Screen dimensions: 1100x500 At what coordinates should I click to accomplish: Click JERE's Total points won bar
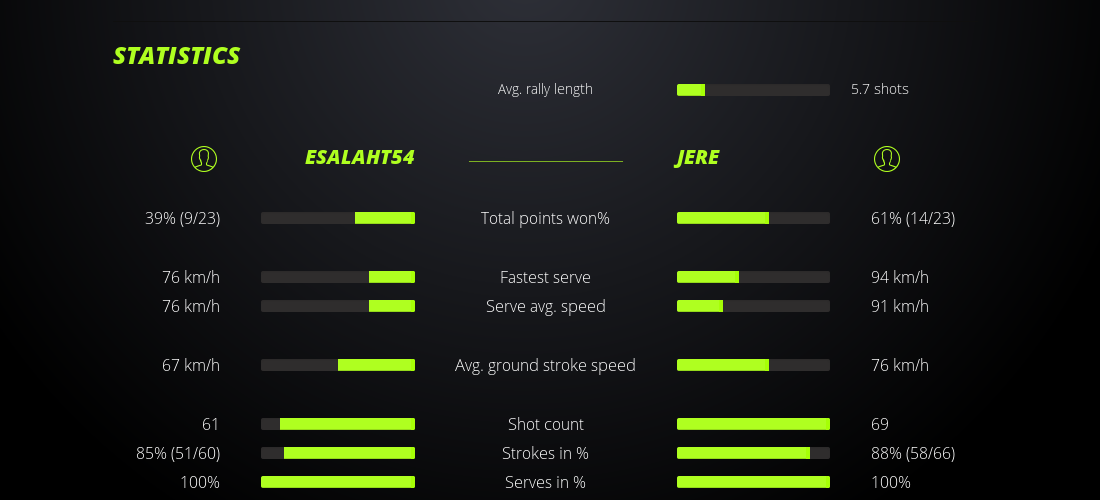(753, 218)
